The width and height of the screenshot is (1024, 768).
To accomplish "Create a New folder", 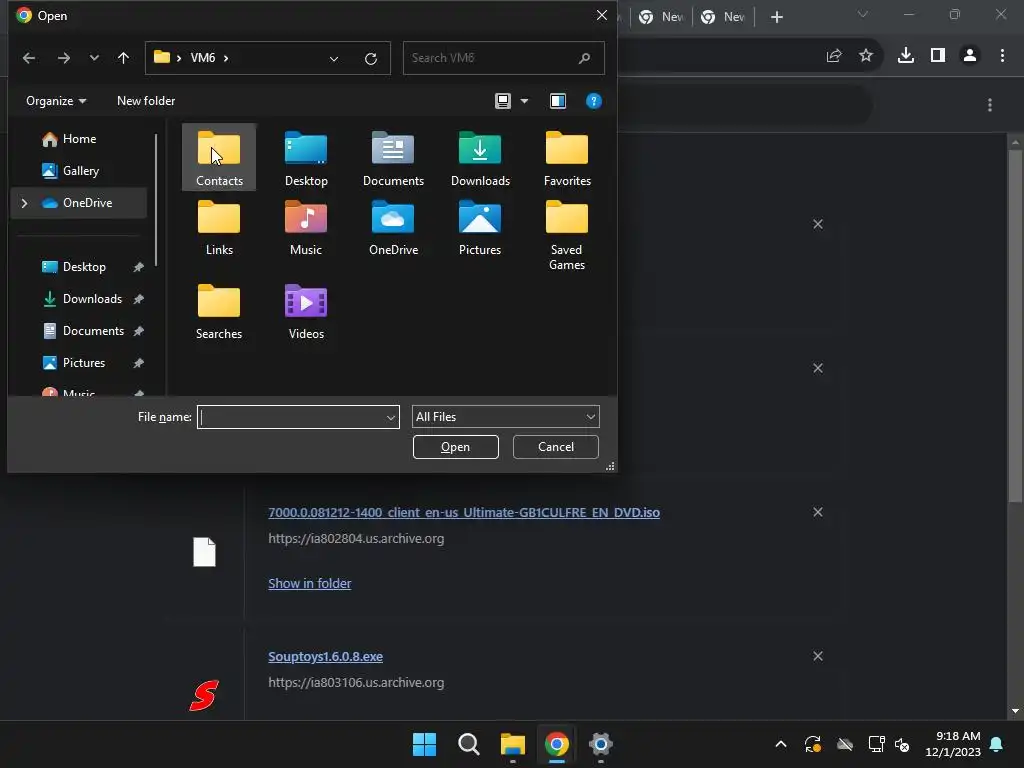I will tap(146, 101).
